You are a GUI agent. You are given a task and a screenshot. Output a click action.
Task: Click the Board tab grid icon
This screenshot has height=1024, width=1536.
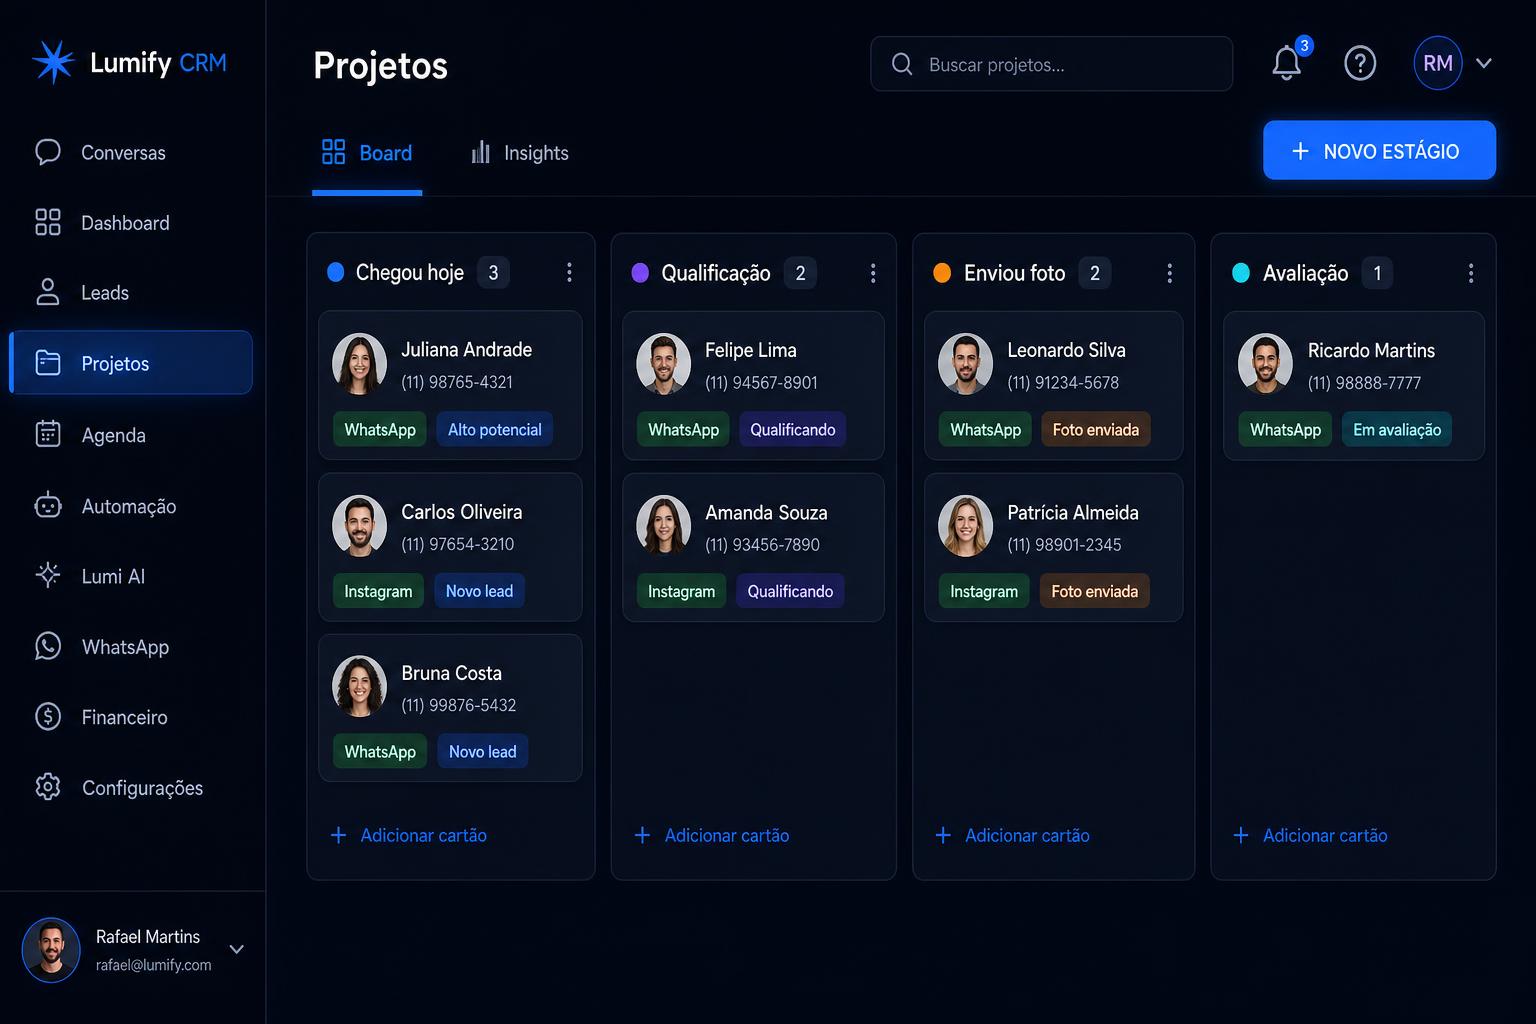334,152
